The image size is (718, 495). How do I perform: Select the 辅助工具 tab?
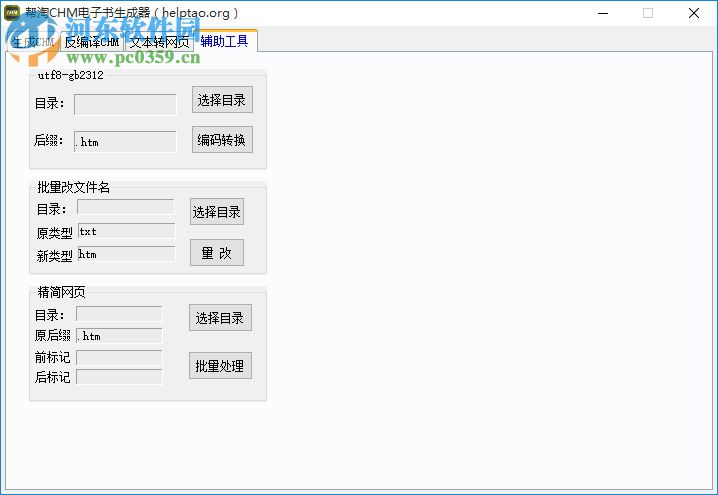click(224, 41)
